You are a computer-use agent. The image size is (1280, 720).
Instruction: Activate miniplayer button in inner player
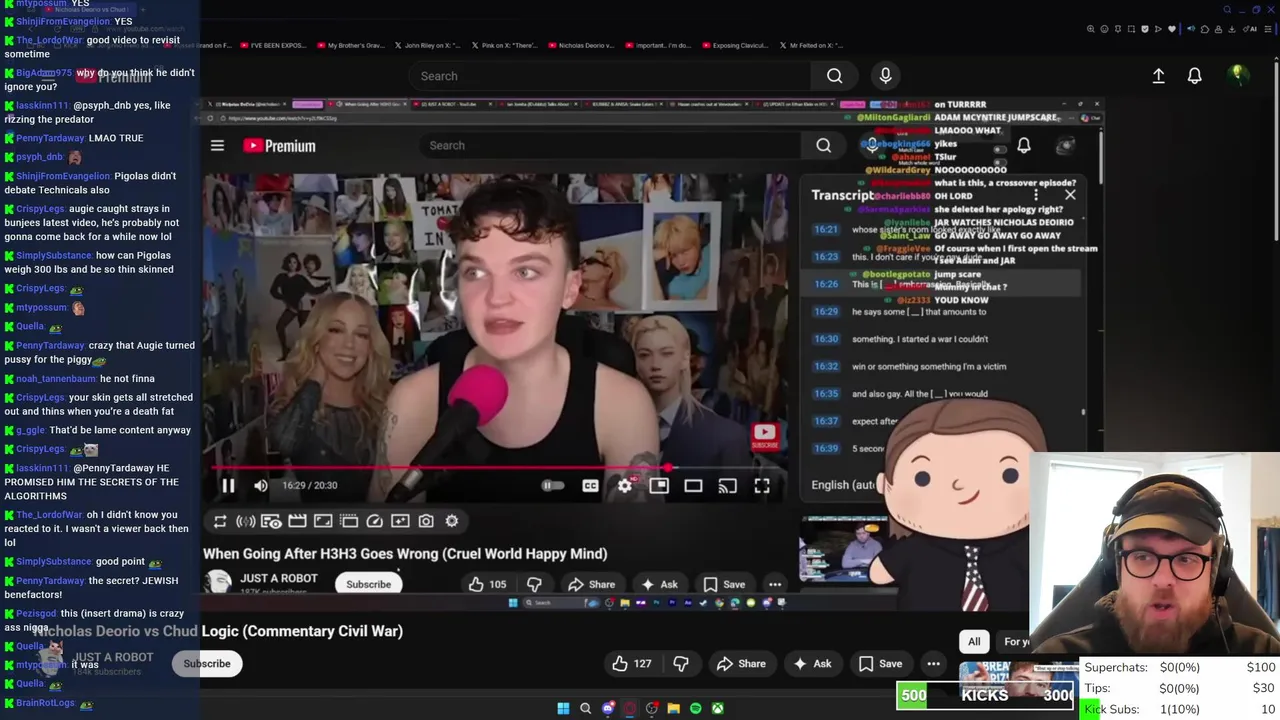point(659,486)
